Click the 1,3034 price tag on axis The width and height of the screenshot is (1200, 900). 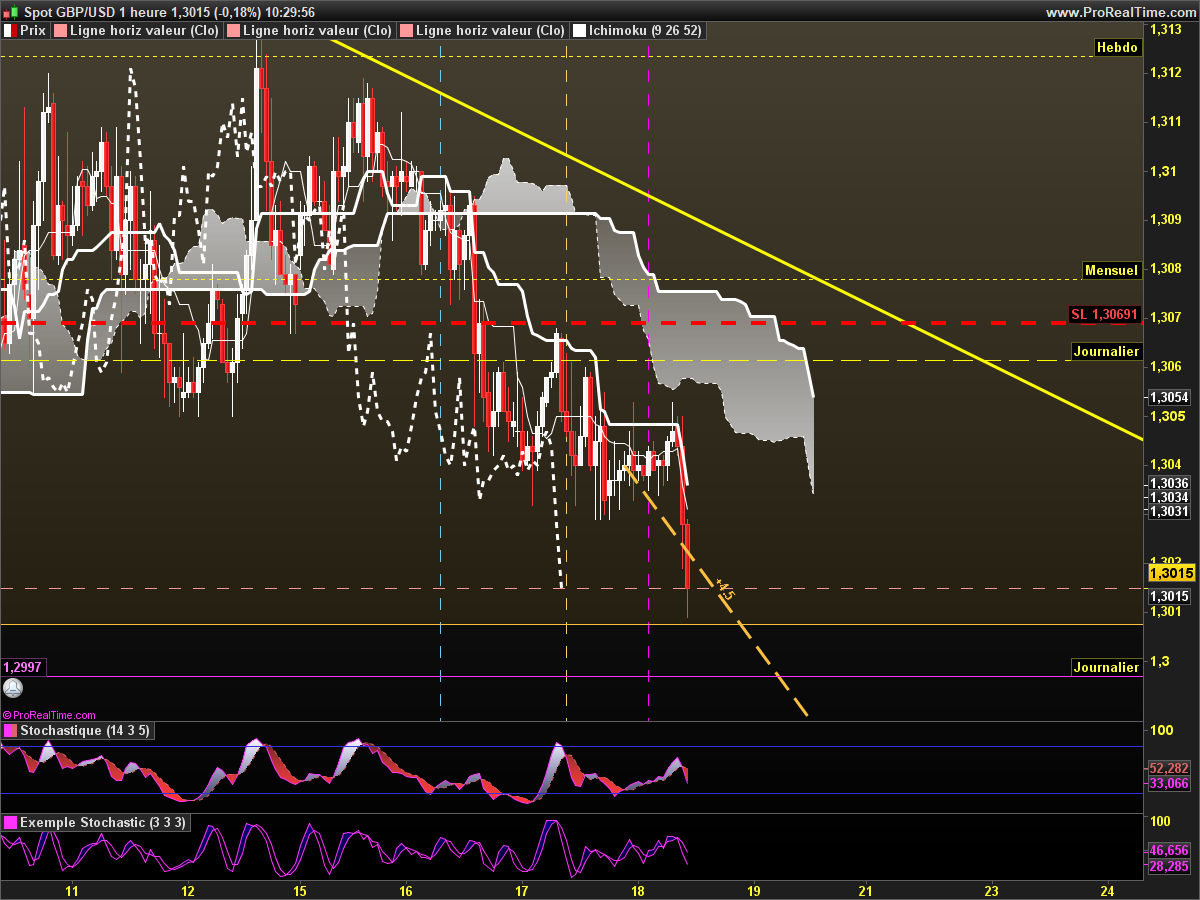(x=1169, y=497)
